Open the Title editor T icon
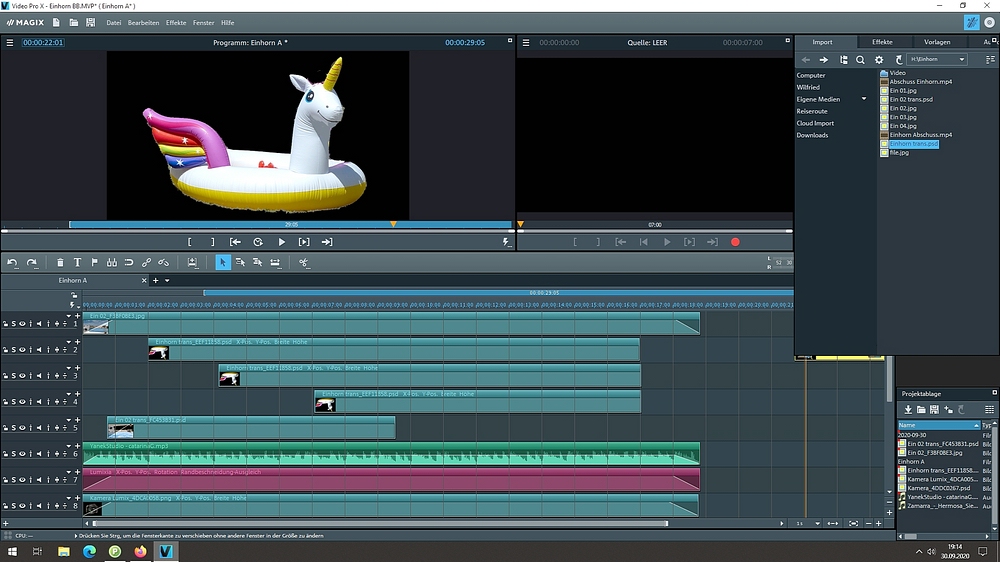This screenshot has height=562, width=1000. [x=77, y=262]
